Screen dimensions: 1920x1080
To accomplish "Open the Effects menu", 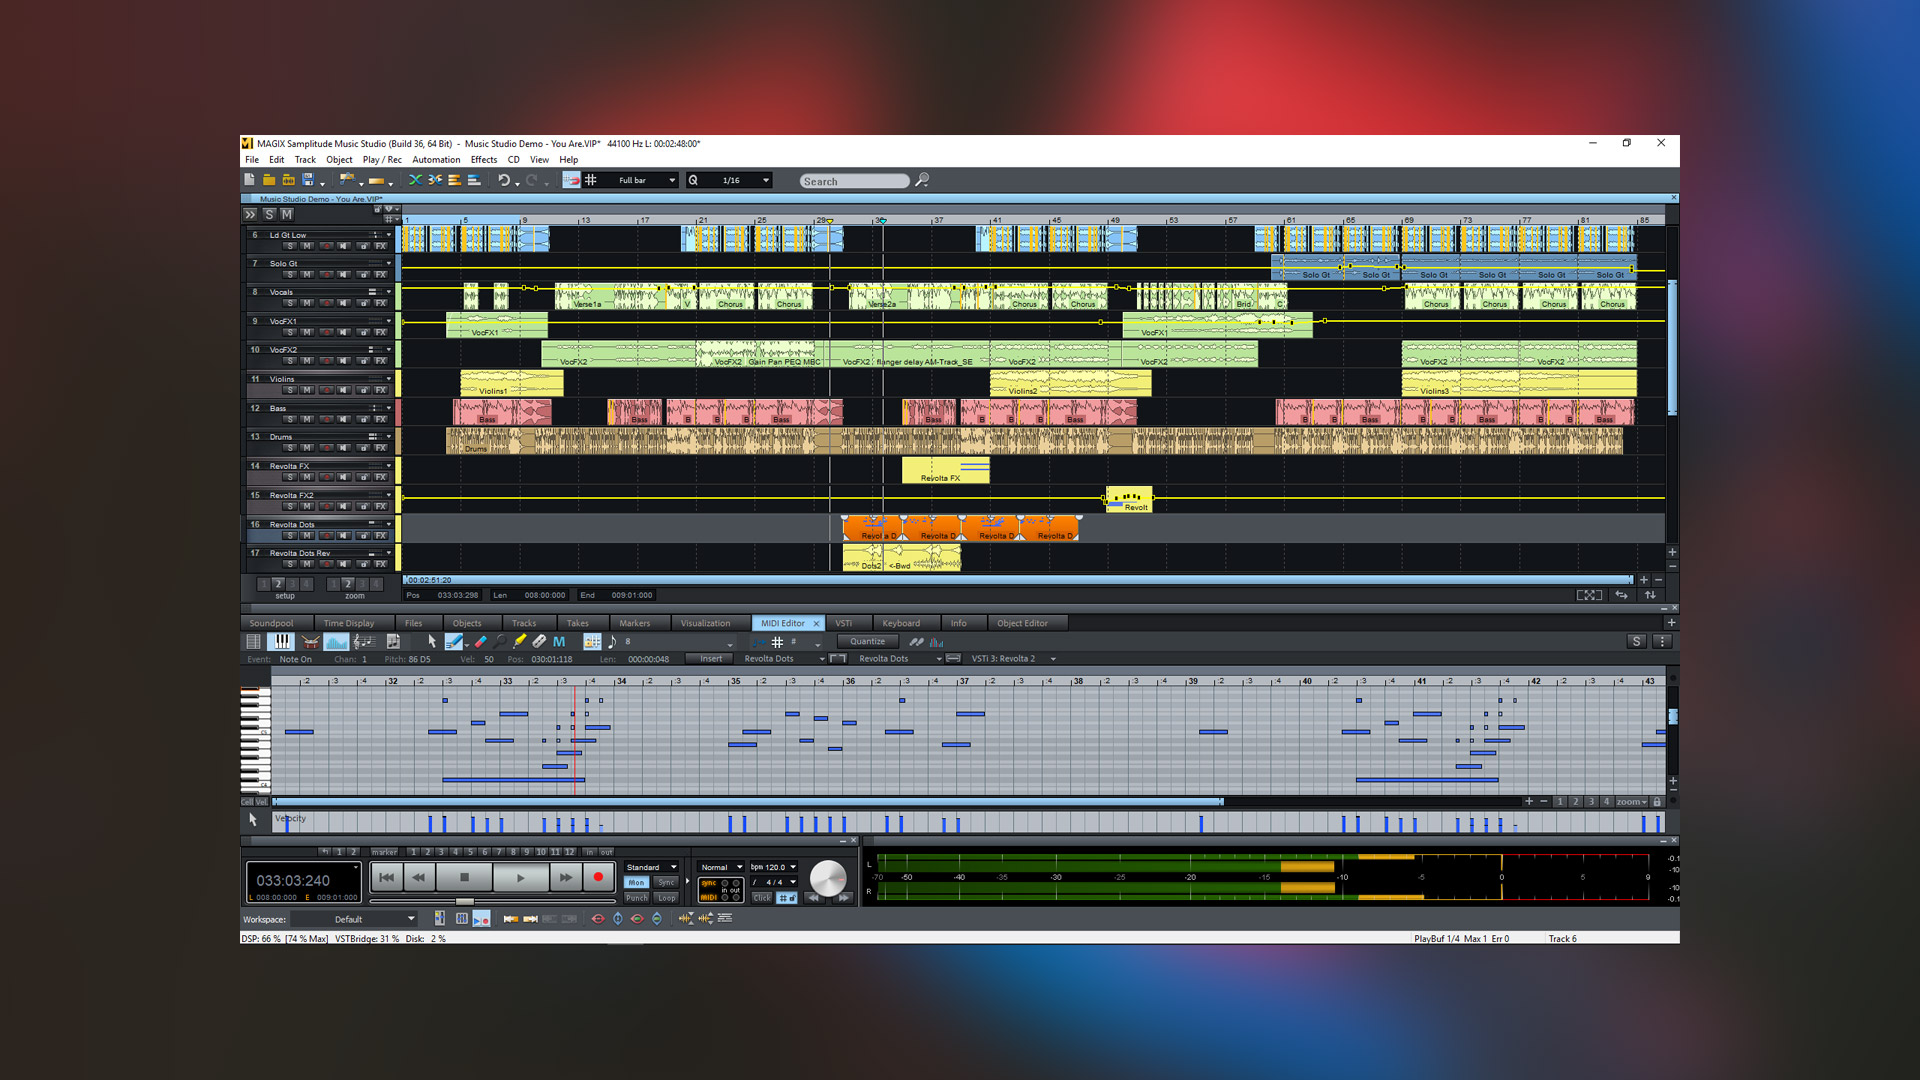I will click(484, 160).
